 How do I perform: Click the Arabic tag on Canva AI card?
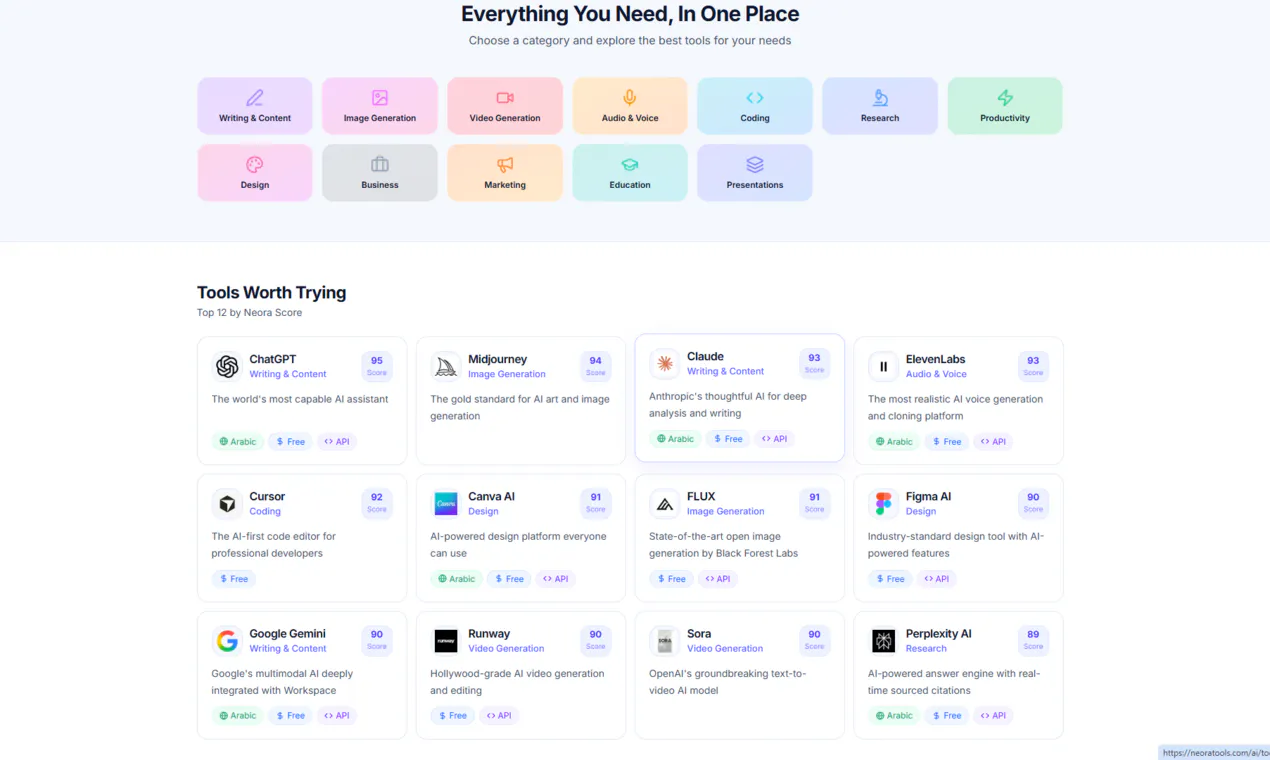coord(457,578)
